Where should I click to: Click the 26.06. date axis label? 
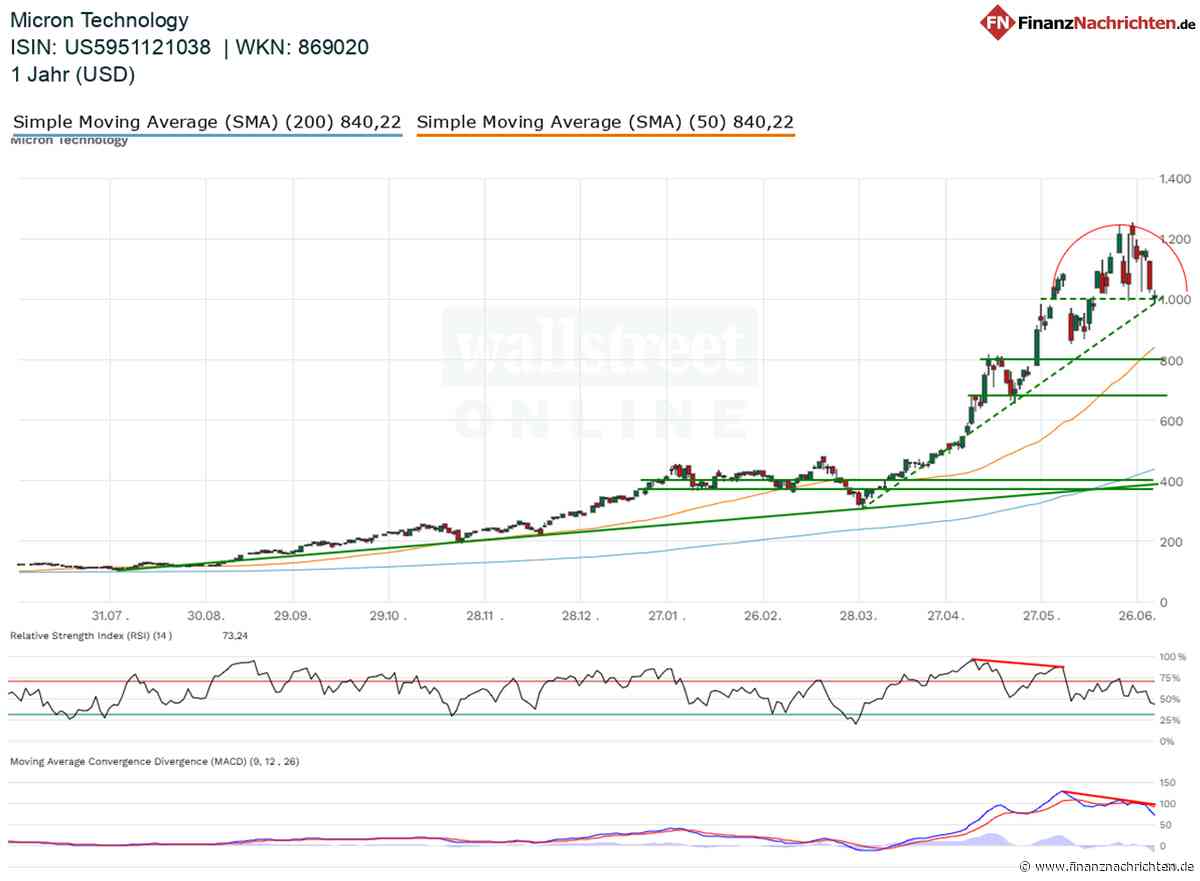pyautogui.click(x=1137, y=617)
